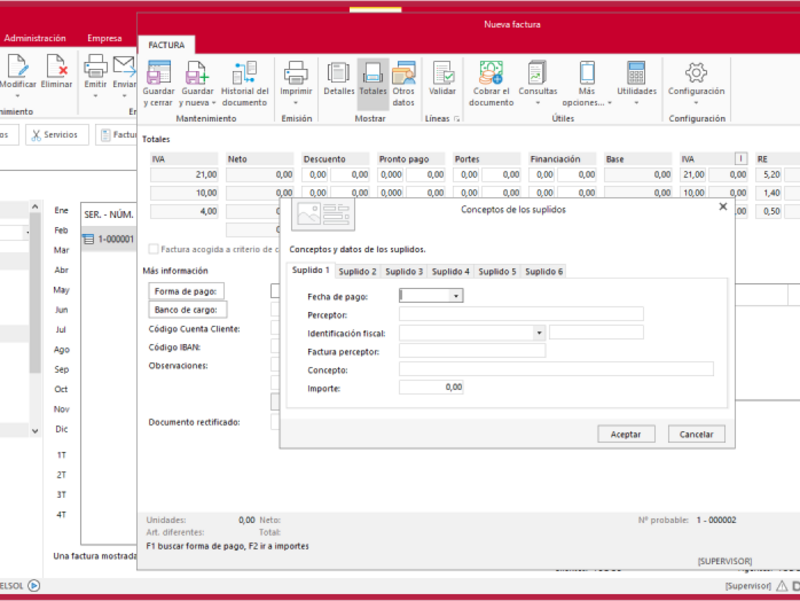Select Totales view icon
This screenshot has height=601, width=800.
click(x=372, y=74)
